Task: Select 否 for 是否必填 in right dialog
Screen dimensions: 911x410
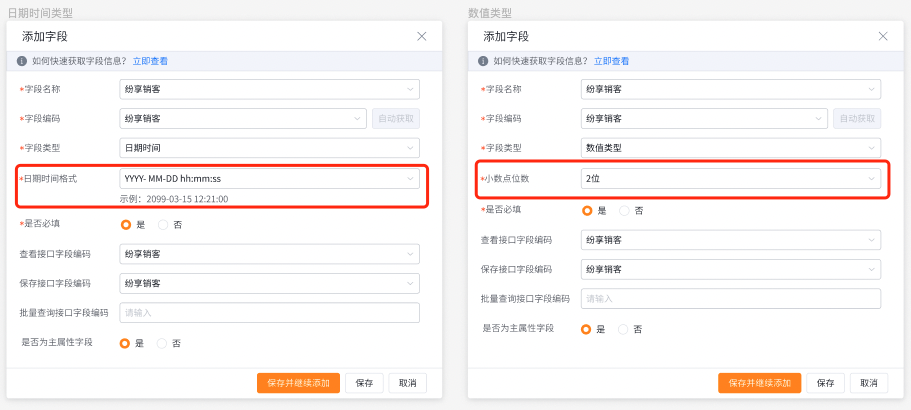Action: click(x=624, y=211)
